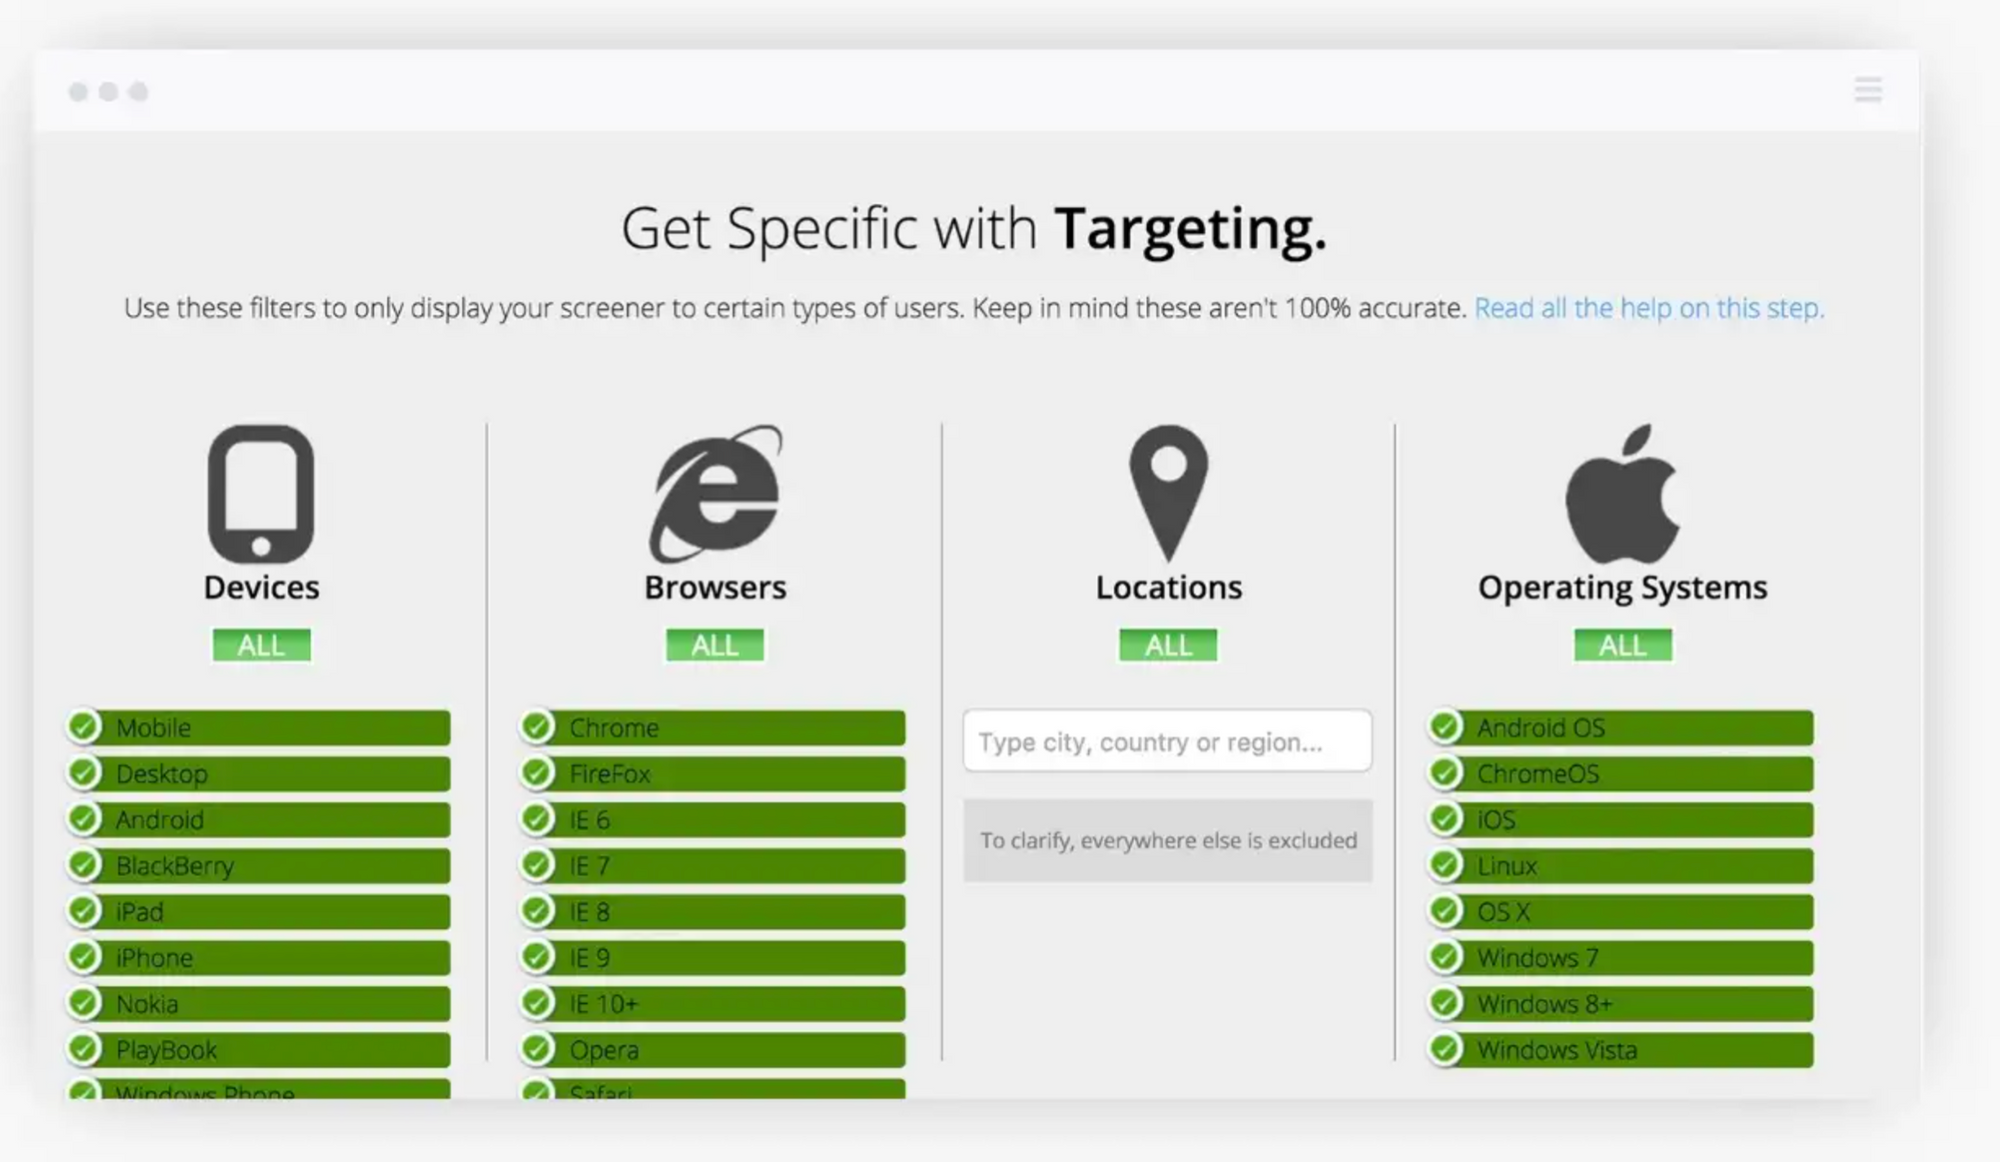Toggle the Windows Vista option
This screenshot has height=1162, width=2000.
1622,1050
